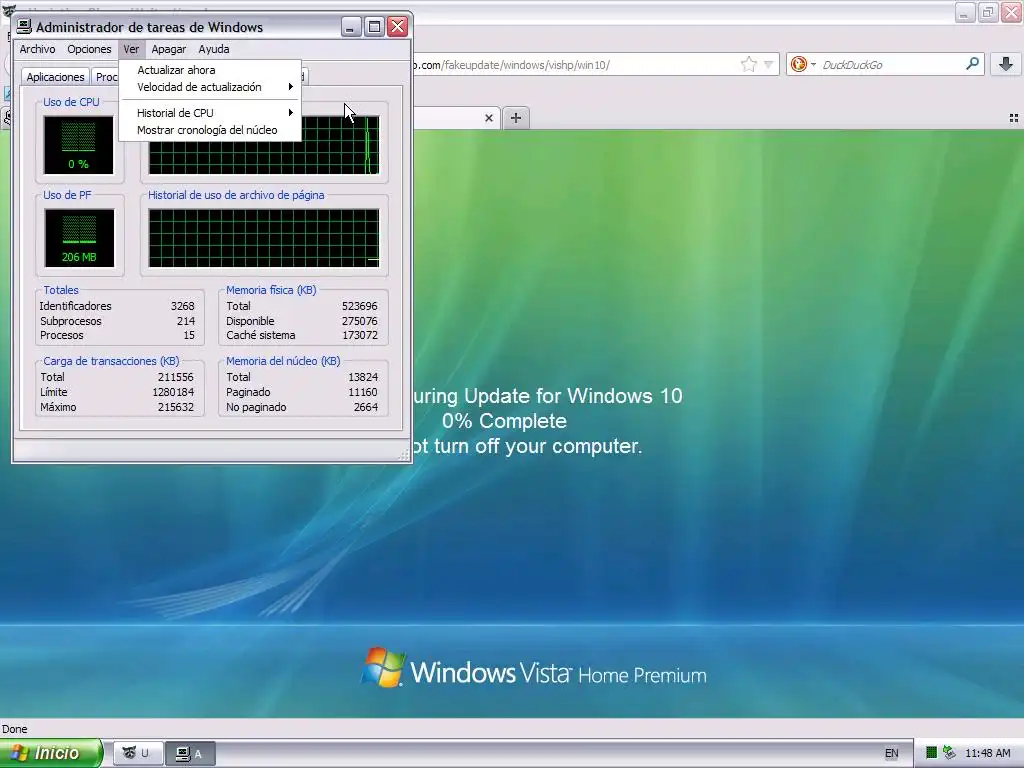Close the current browser tab
The width and height of the screenshot is (1024, 768).
488,118
